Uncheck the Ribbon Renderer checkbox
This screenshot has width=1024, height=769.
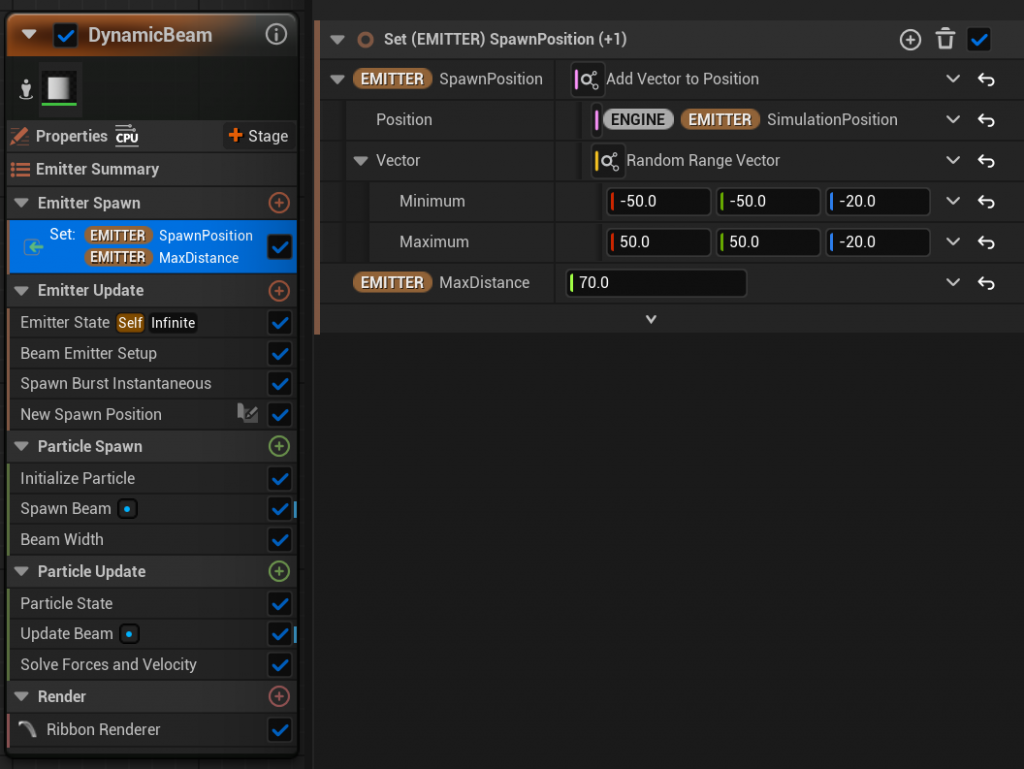pyautogui.click(x=280, y=730)
